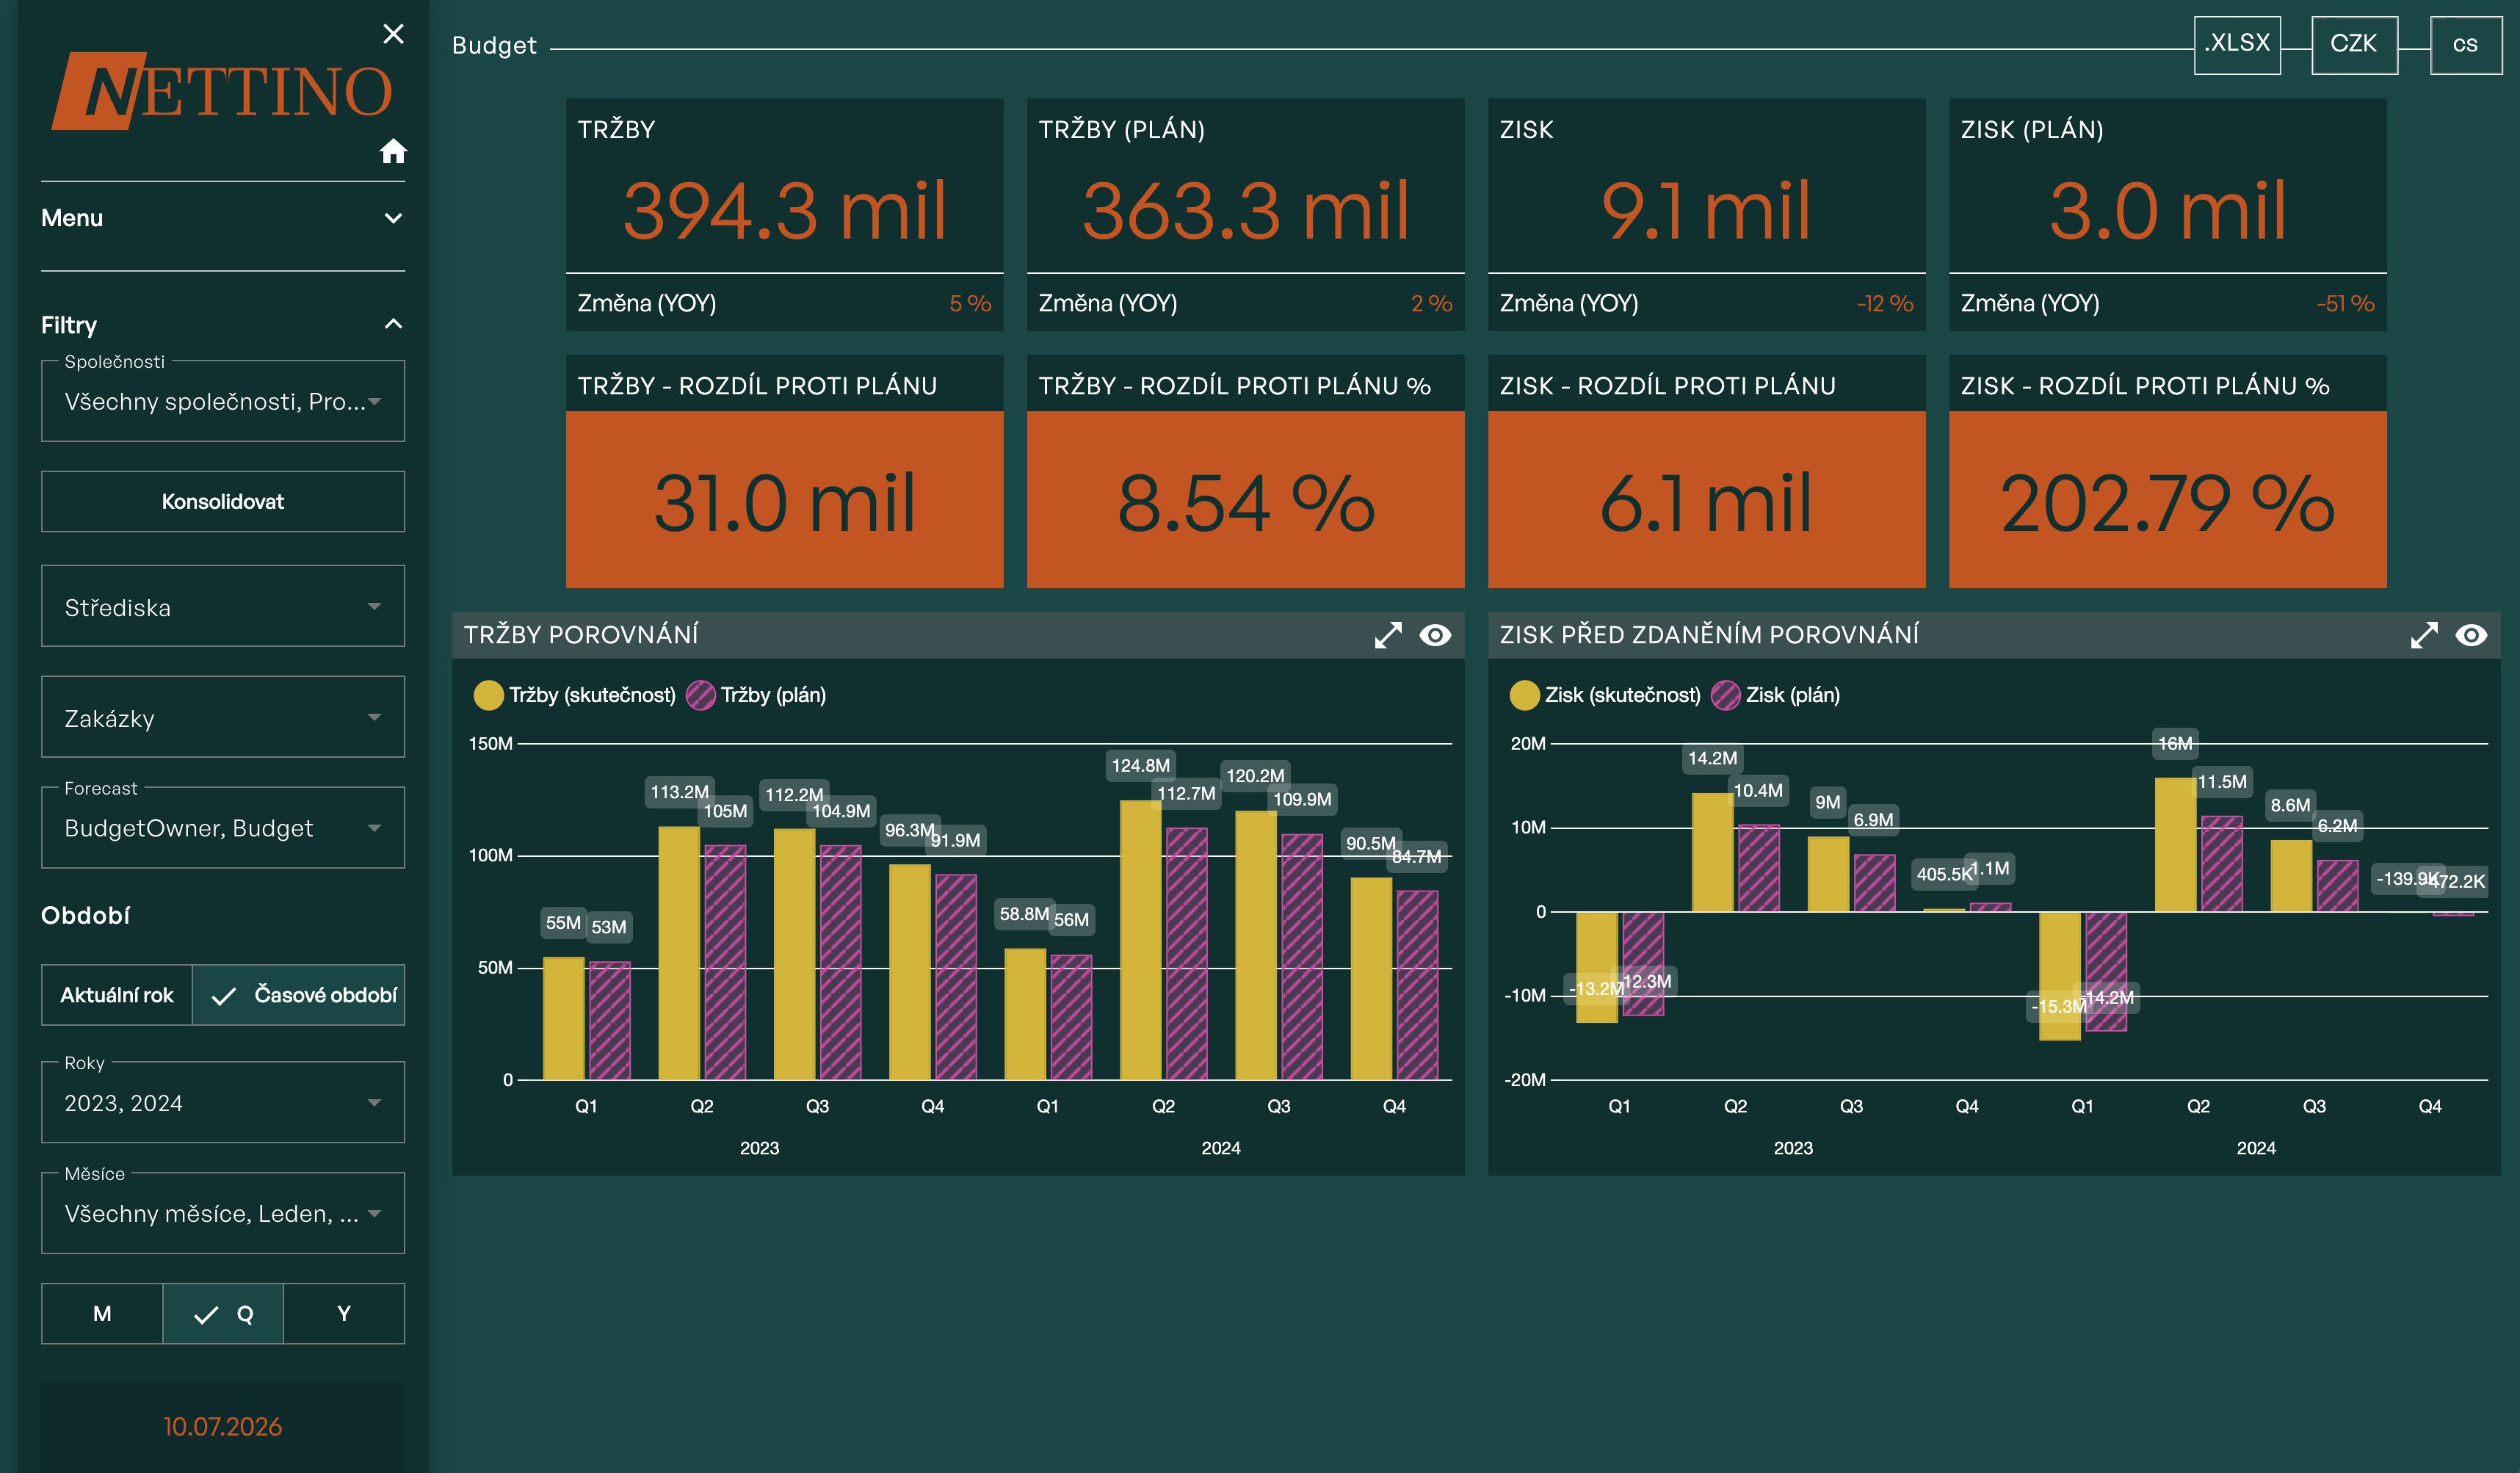Switch granularity to M (monthly)

coord(102,1314)
